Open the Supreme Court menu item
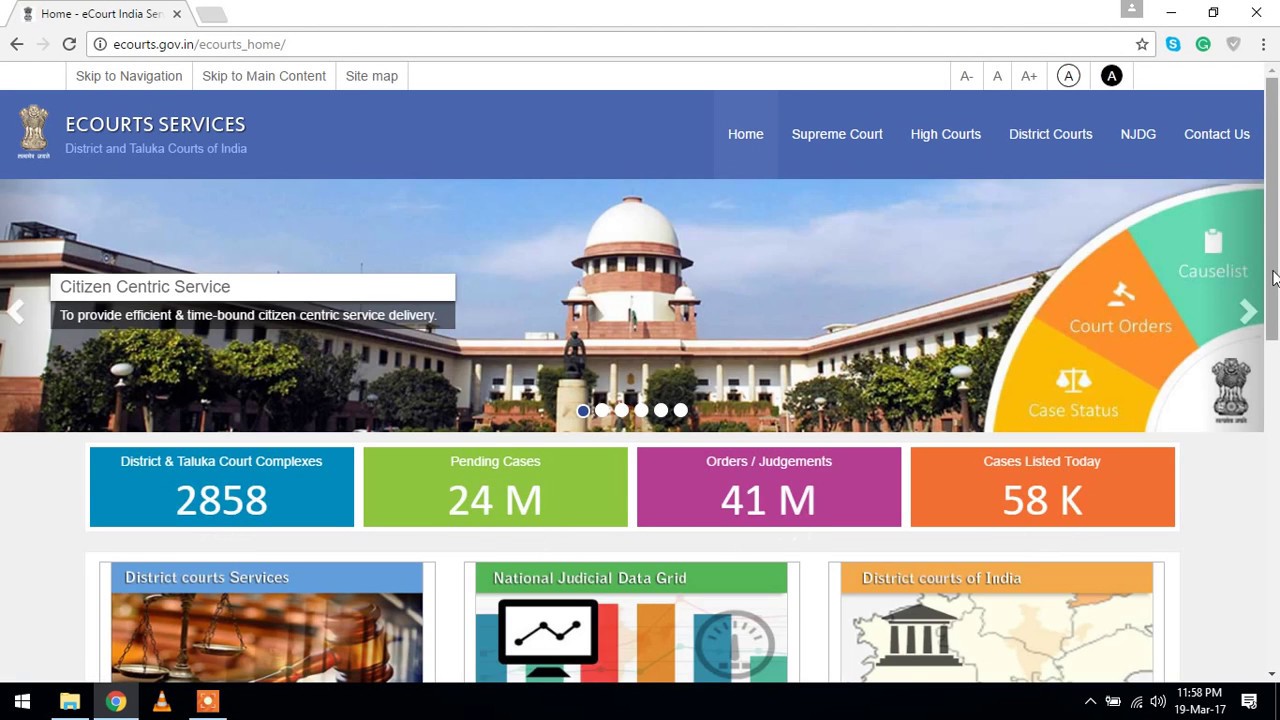This screenshot has height=720, width=1280. [837, 134]
